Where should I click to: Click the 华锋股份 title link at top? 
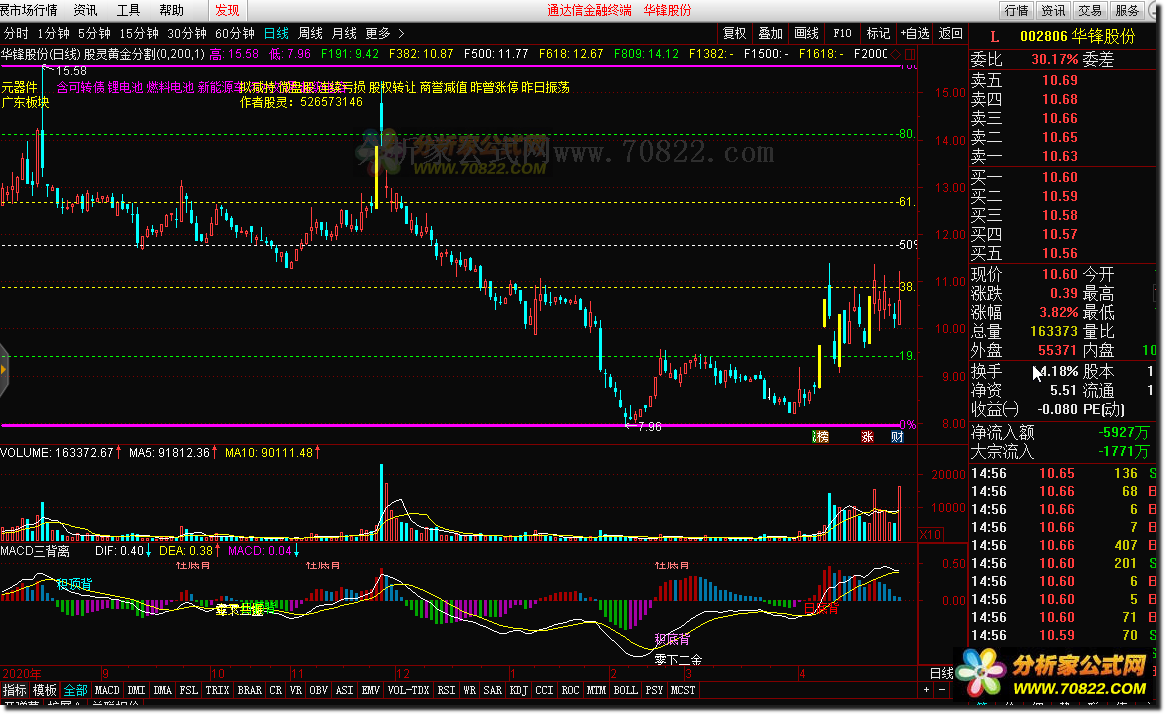click(667, 10)
